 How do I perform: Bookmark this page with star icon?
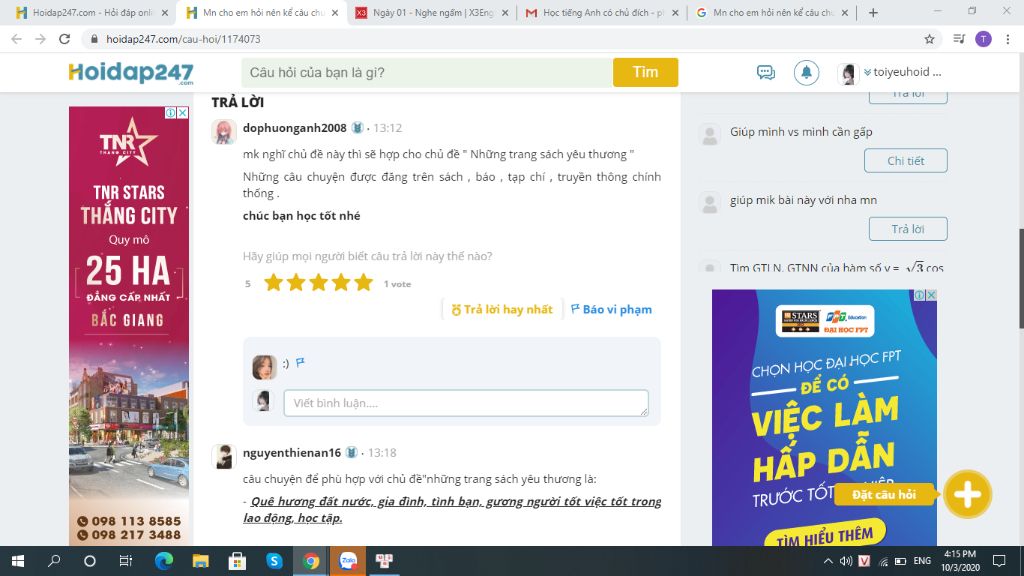[929, 39]
